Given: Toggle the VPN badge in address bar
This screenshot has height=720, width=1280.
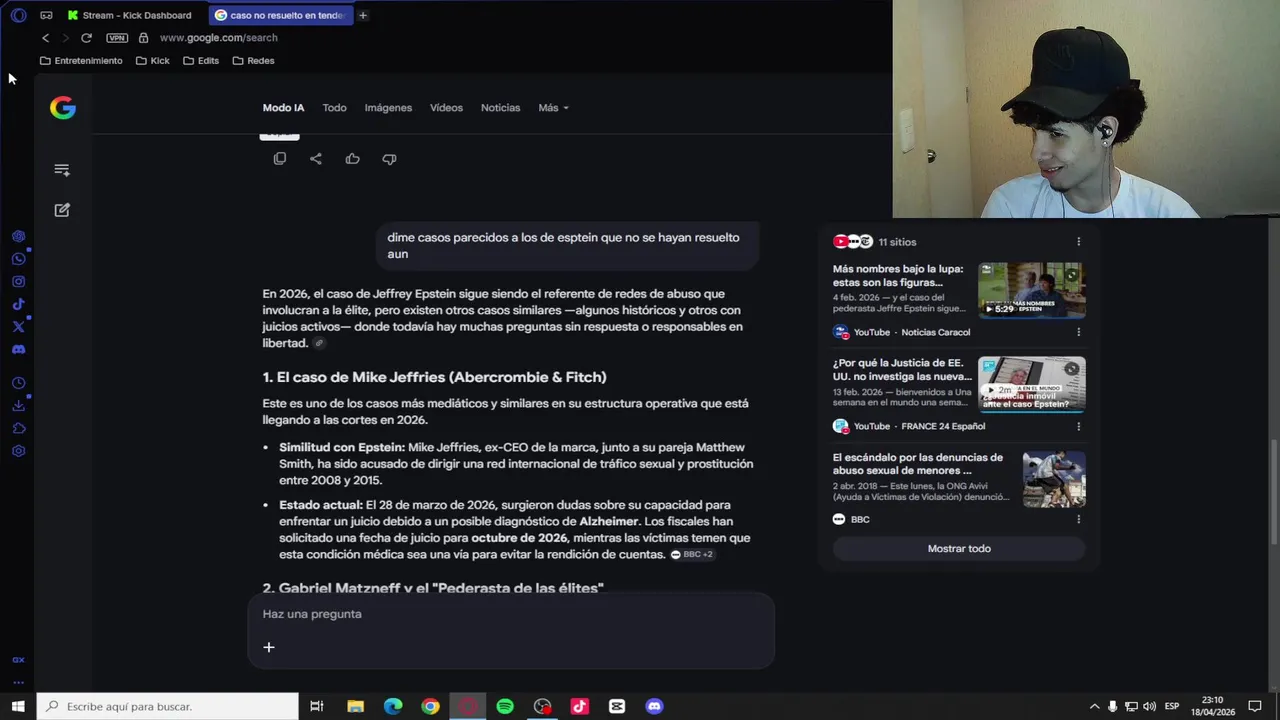Looking at the screenshot, I should (x=117, y=38).
